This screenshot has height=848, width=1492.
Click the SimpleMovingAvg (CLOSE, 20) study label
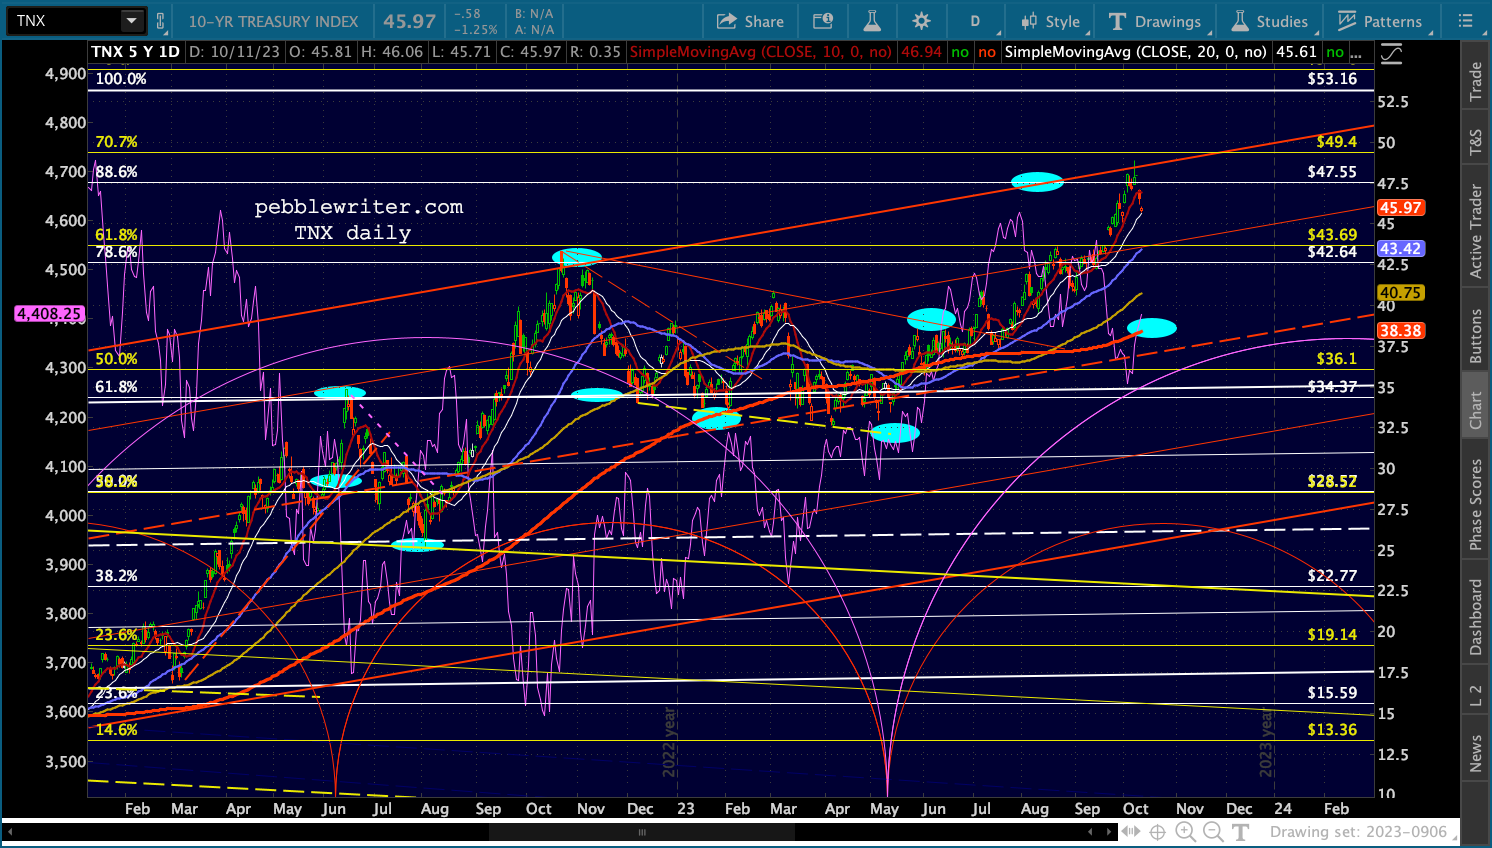(x=1135, y=52)
